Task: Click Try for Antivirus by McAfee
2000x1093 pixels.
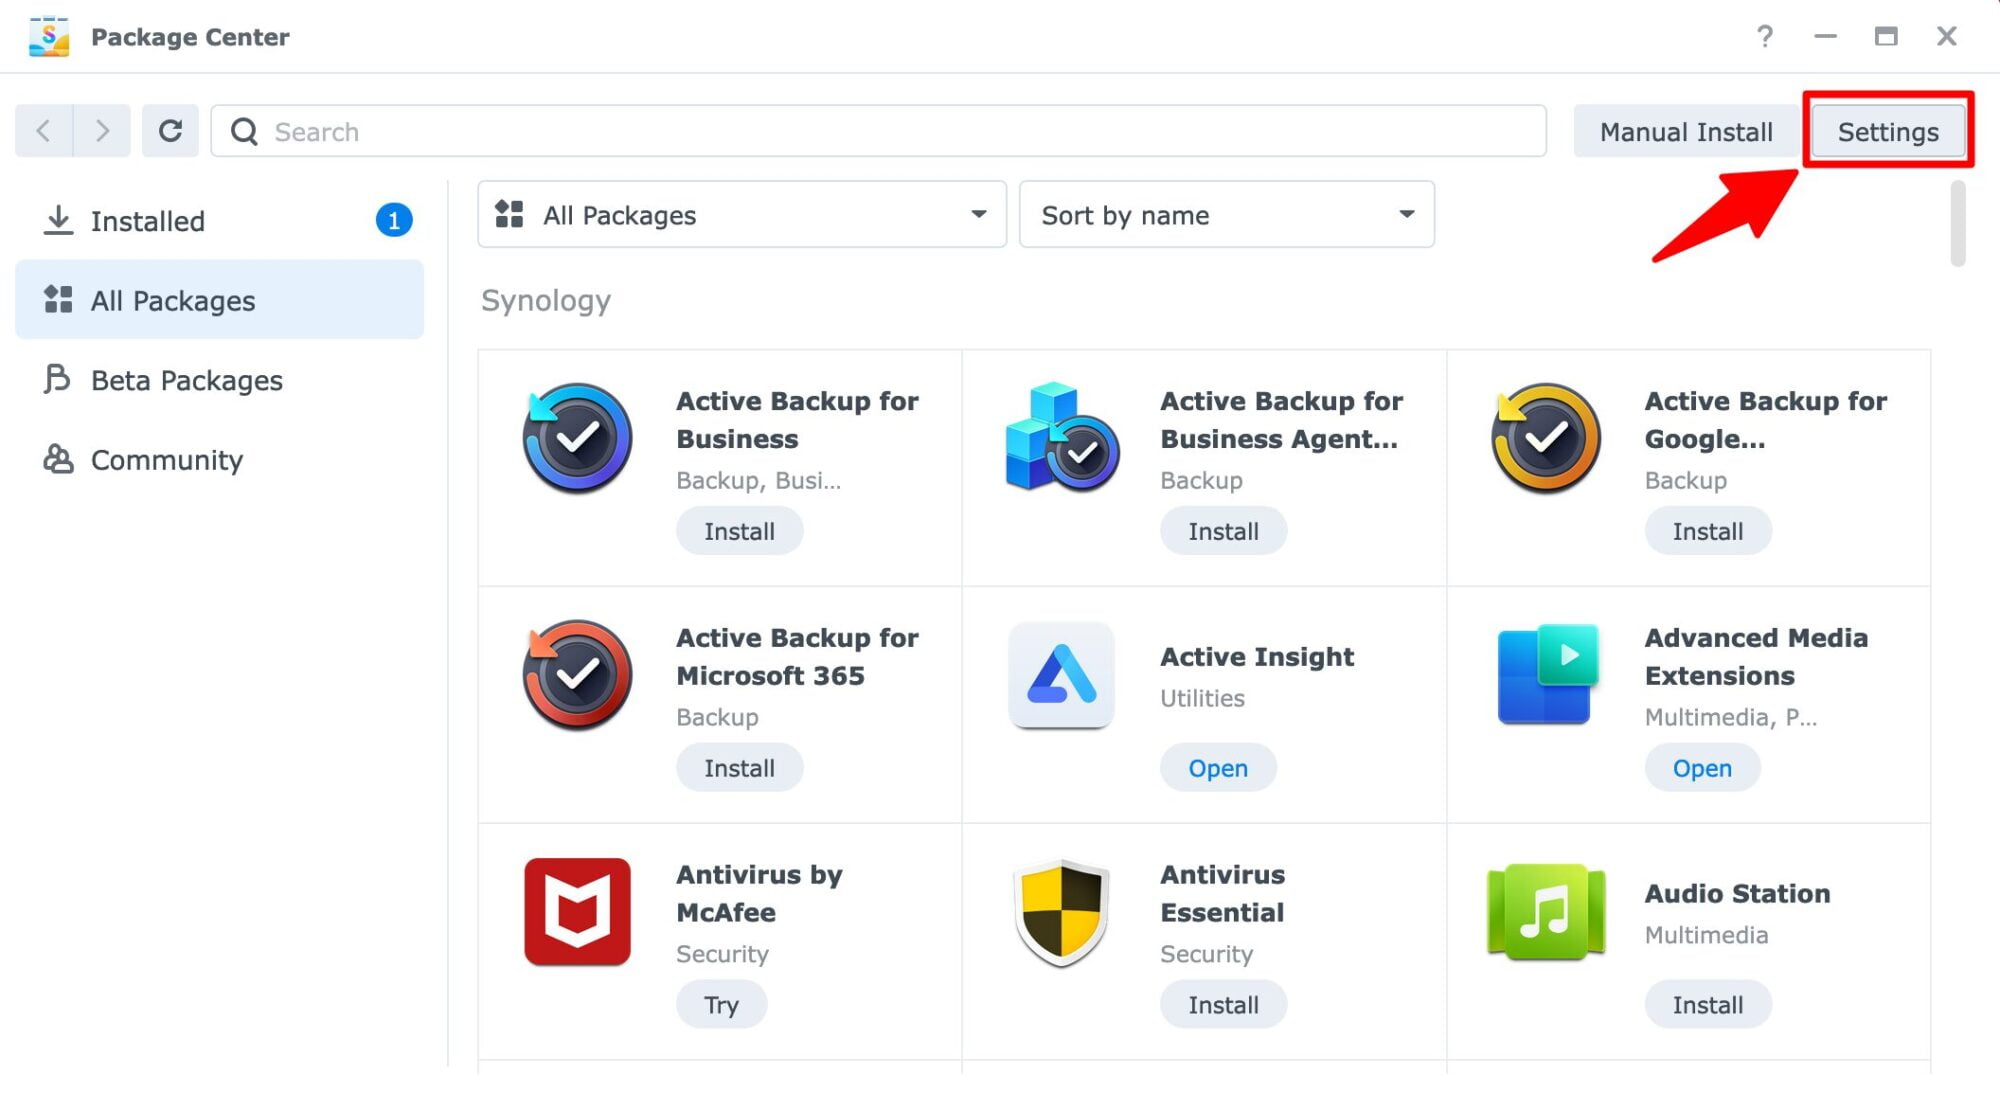Action: 721,1005
